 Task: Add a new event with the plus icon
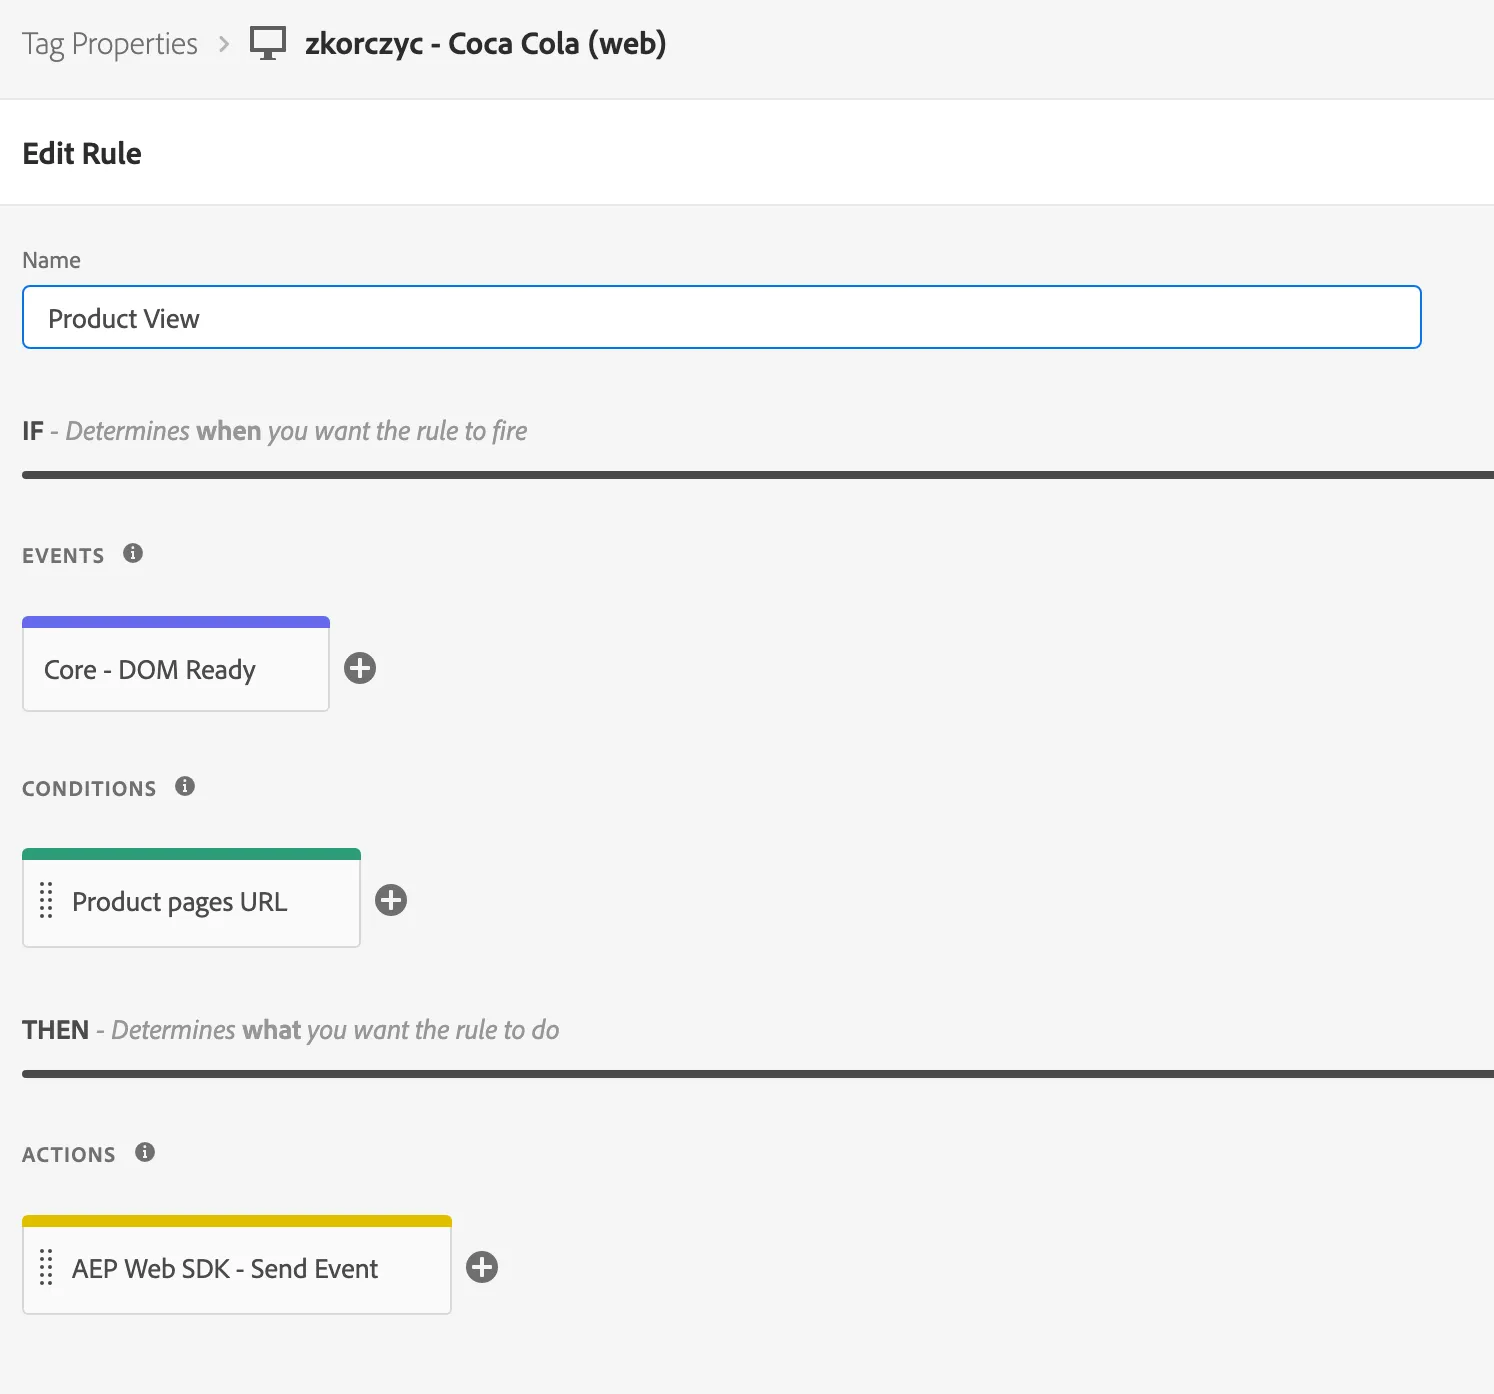pyautogui.click(x=360, y=668)
